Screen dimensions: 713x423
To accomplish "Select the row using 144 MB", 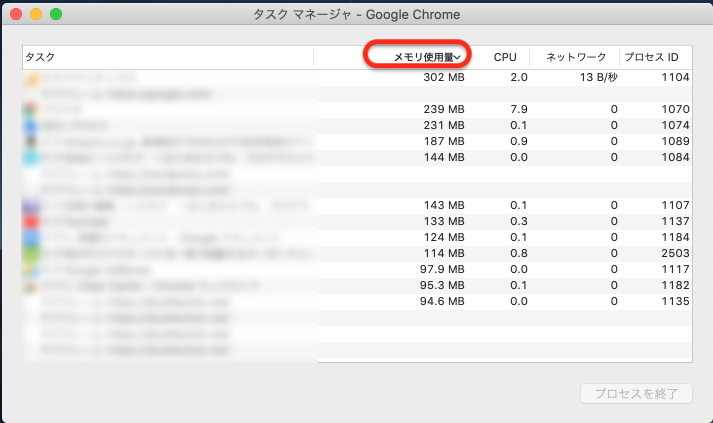I will coord(357,157).
